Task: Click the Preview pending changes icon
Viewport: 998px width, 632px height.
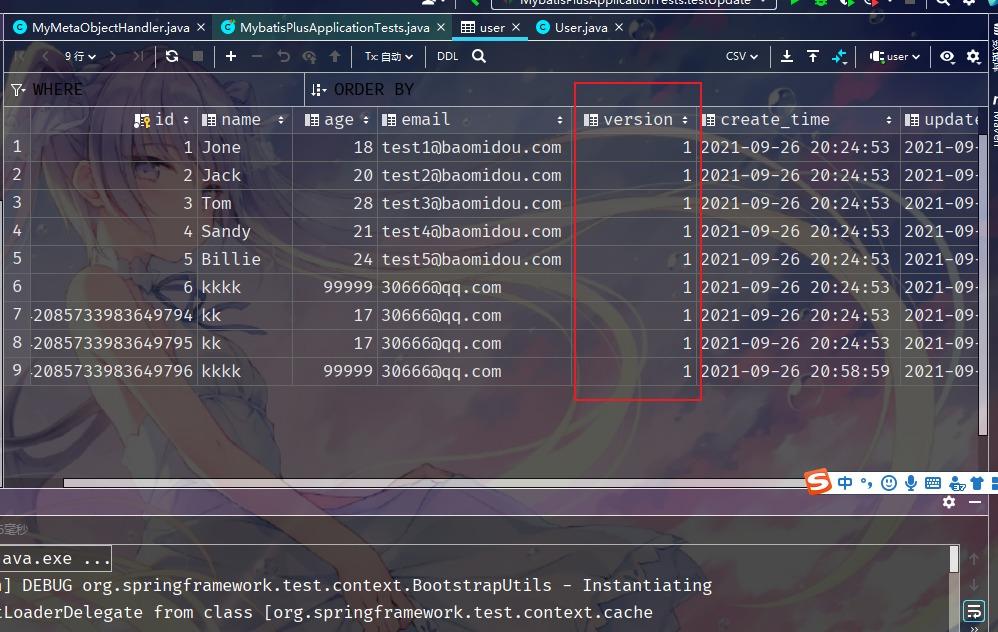Action: tap(309, 57)
